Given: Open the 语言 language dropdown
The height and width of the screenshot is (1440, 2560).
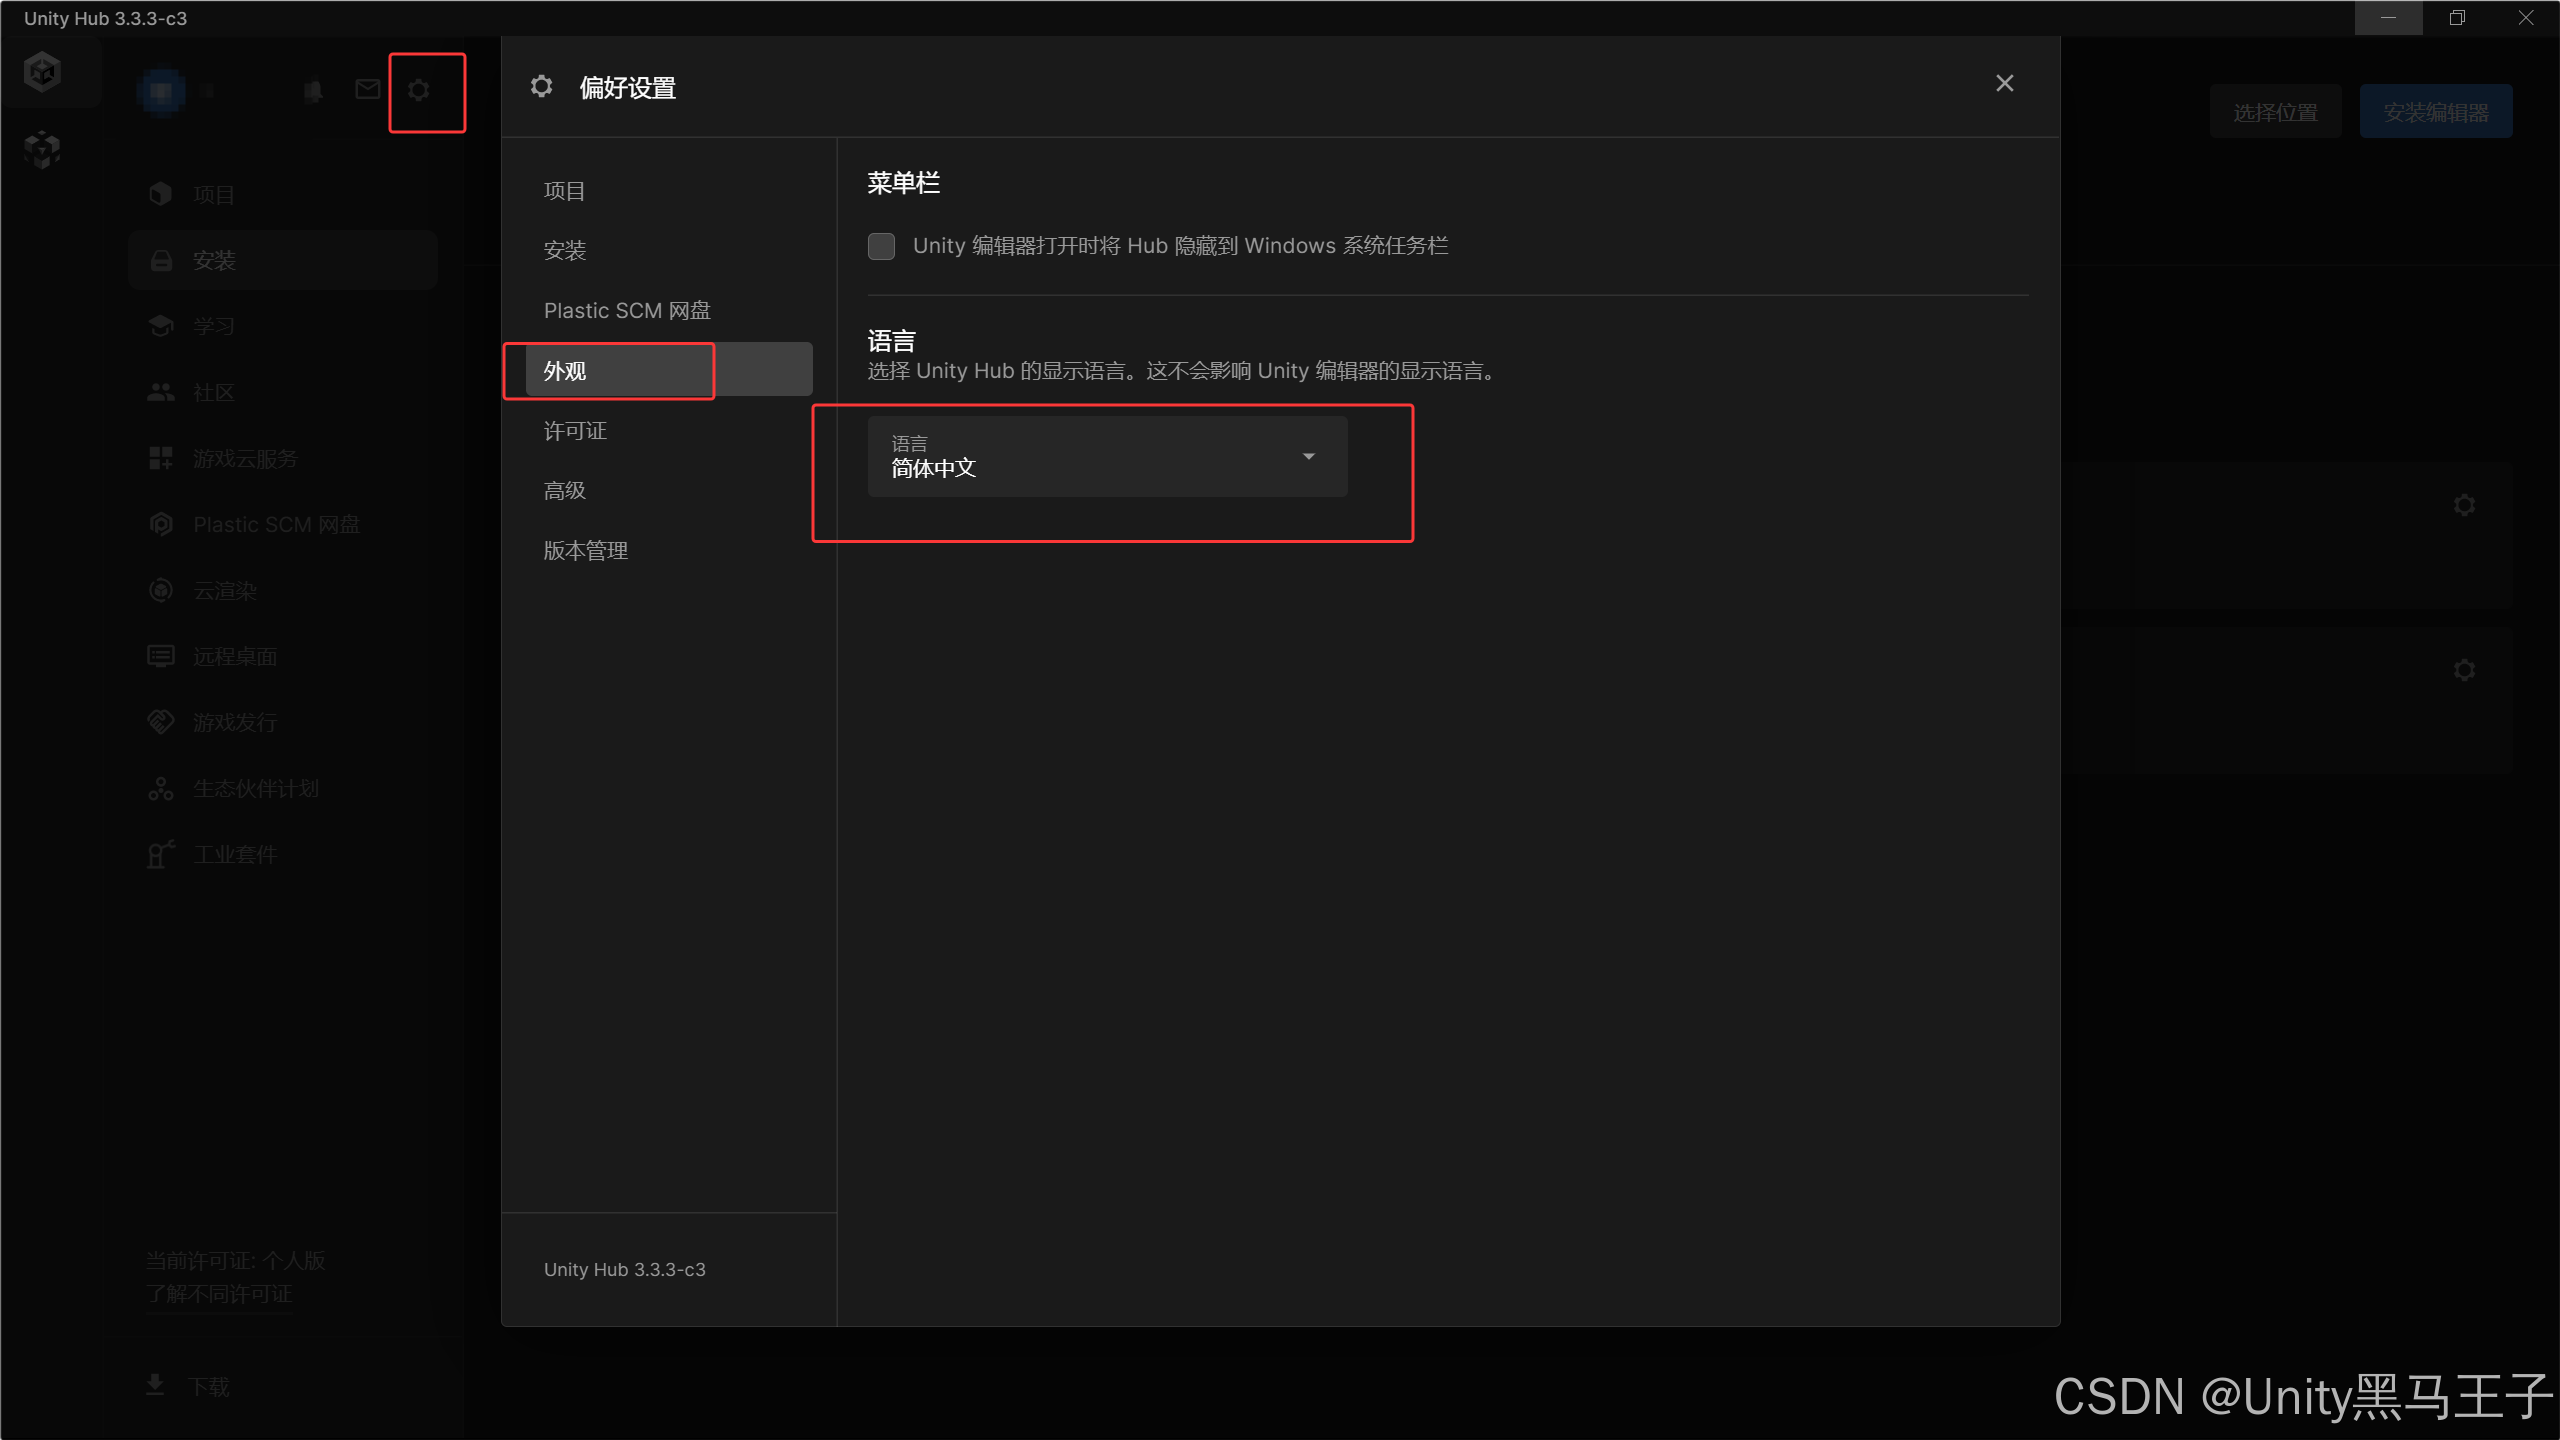Looking at the screenshot, I should [1107, 456].
